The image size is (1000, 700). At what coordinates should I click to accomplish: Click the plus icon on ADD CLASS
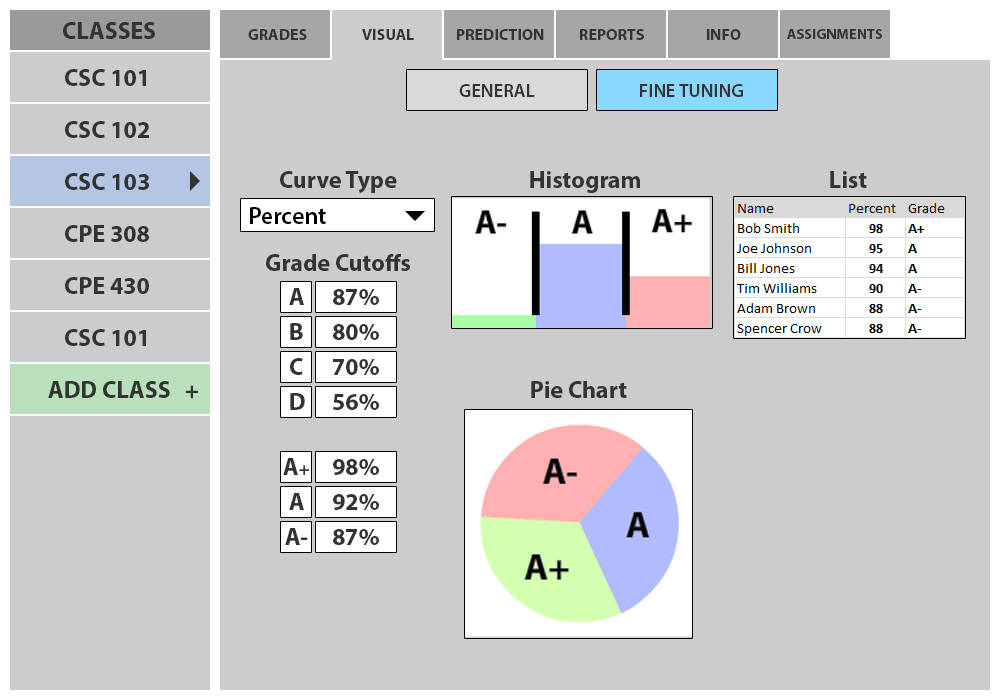pos(192,391)
